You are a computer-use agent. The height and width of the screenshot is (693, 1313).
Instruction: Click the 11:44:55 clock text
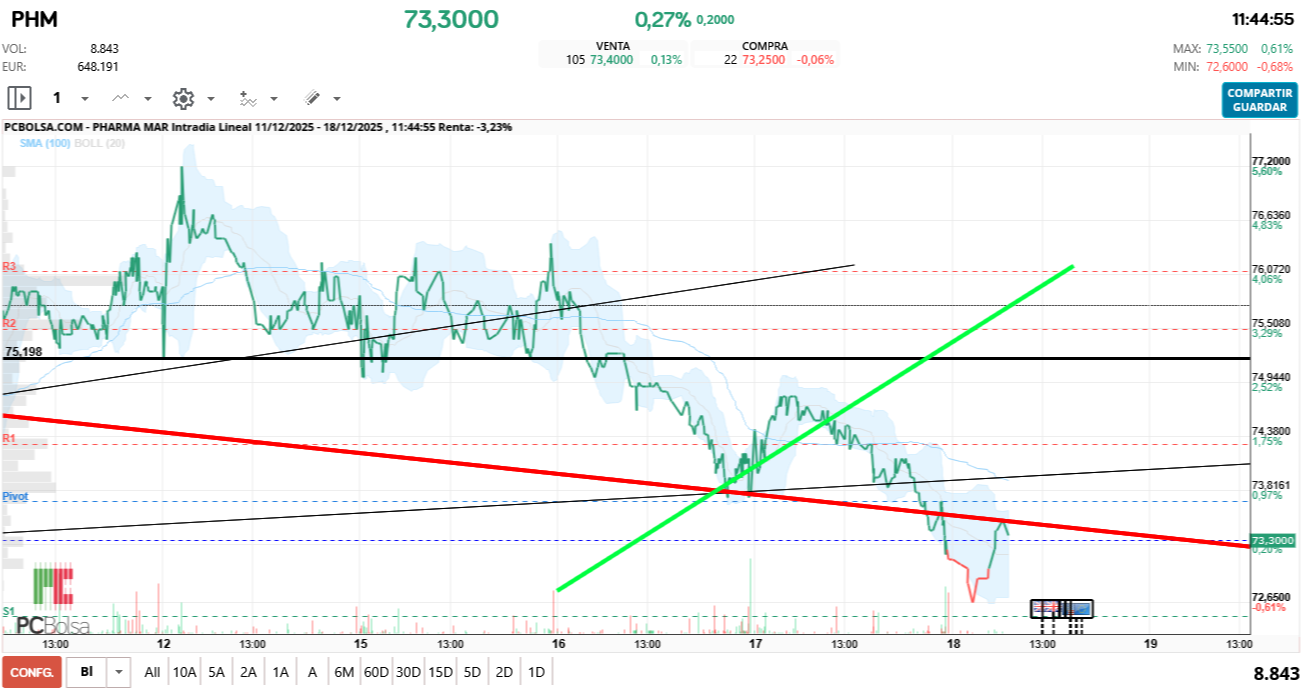pos(1263,19)
